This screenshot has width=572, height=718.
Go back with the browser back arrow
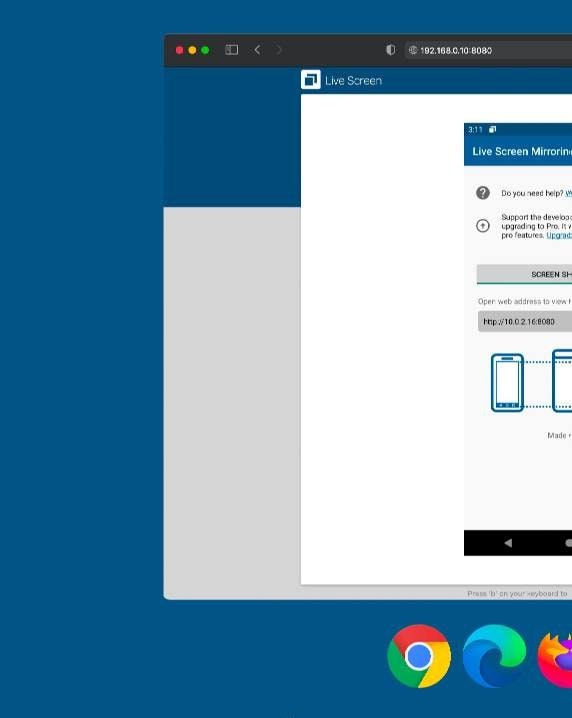pos(257,50)
